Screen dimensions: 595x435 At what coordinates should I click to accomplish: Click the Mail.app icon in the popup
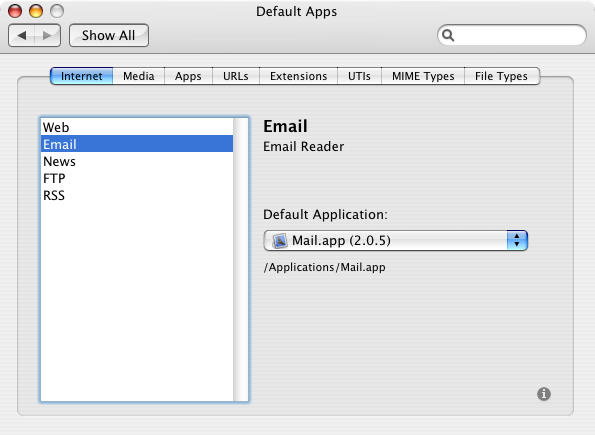tap(280, 241)
